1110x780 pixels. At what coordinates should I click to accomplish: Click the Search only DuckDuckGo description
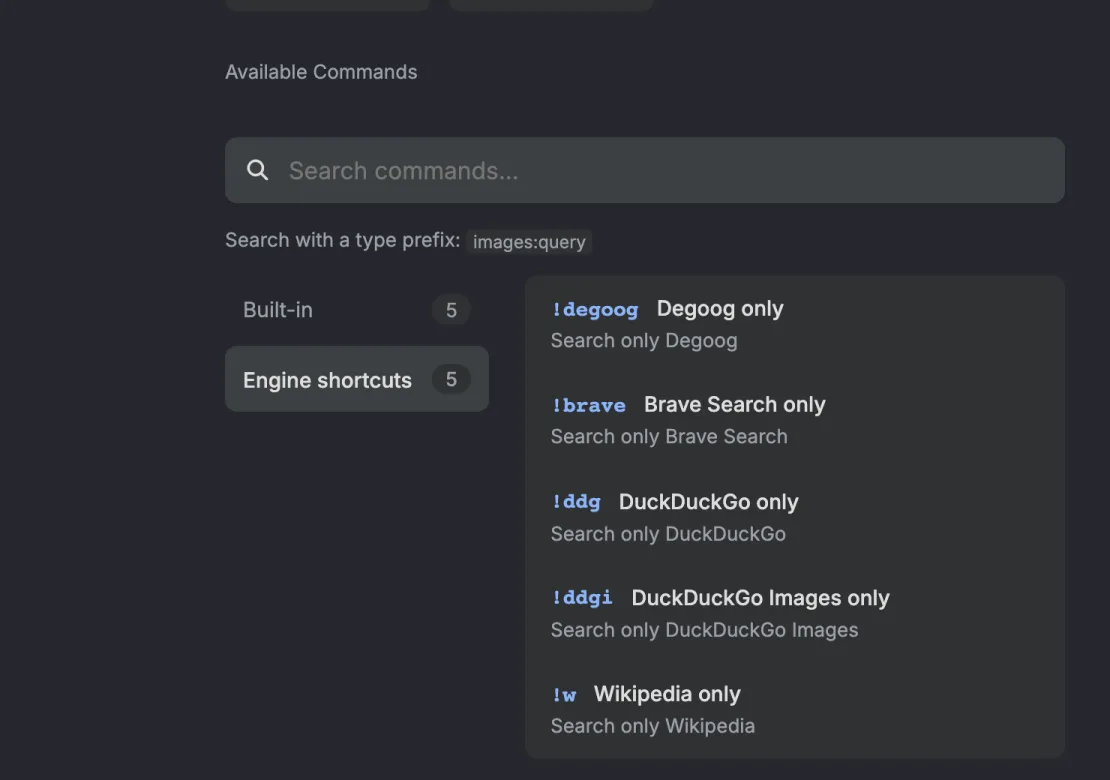668,534
